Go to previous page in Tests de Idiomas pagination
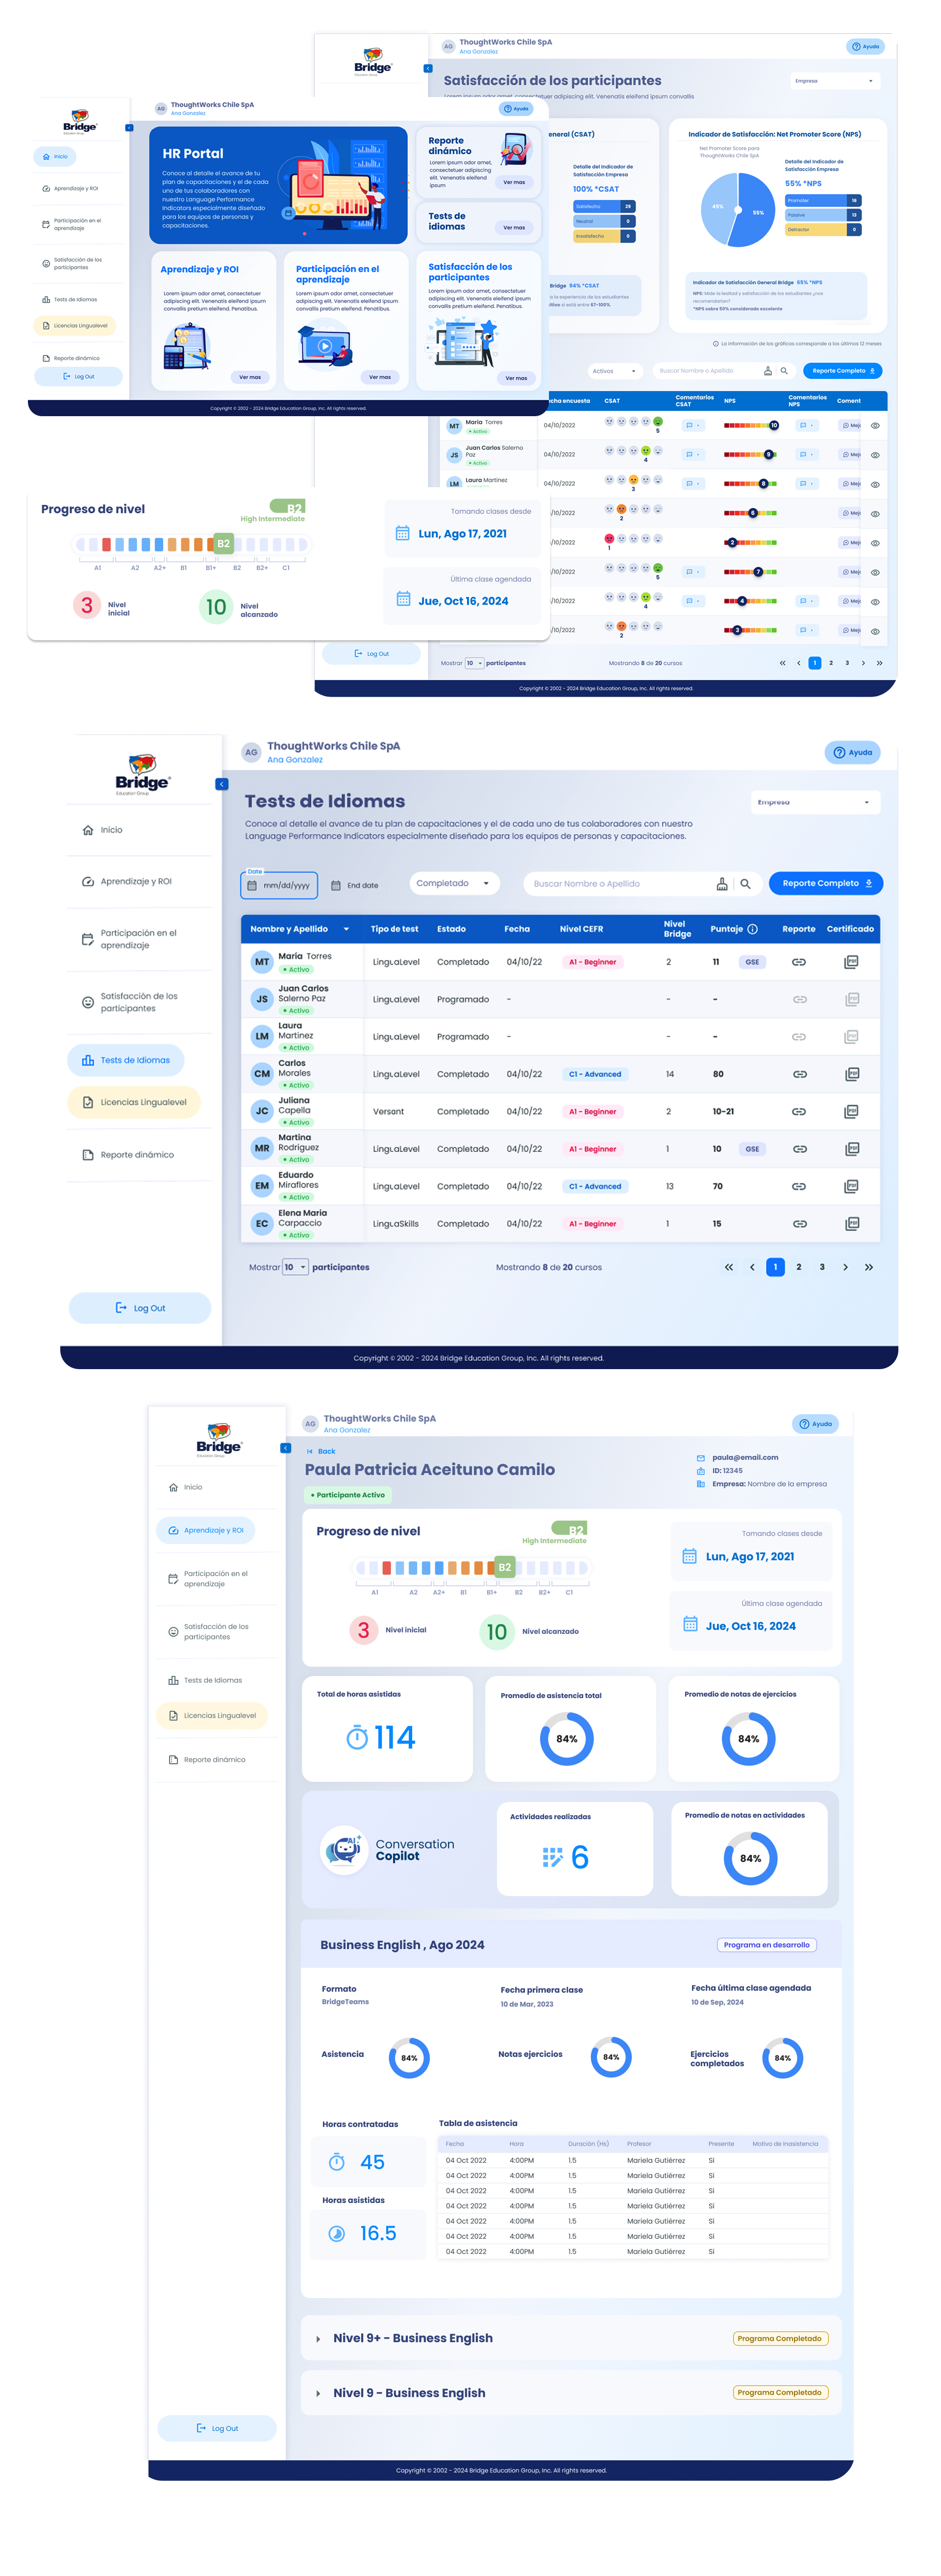Image resolution: width=941 pixels, height=2576 pixels. tap(752, 1267)
